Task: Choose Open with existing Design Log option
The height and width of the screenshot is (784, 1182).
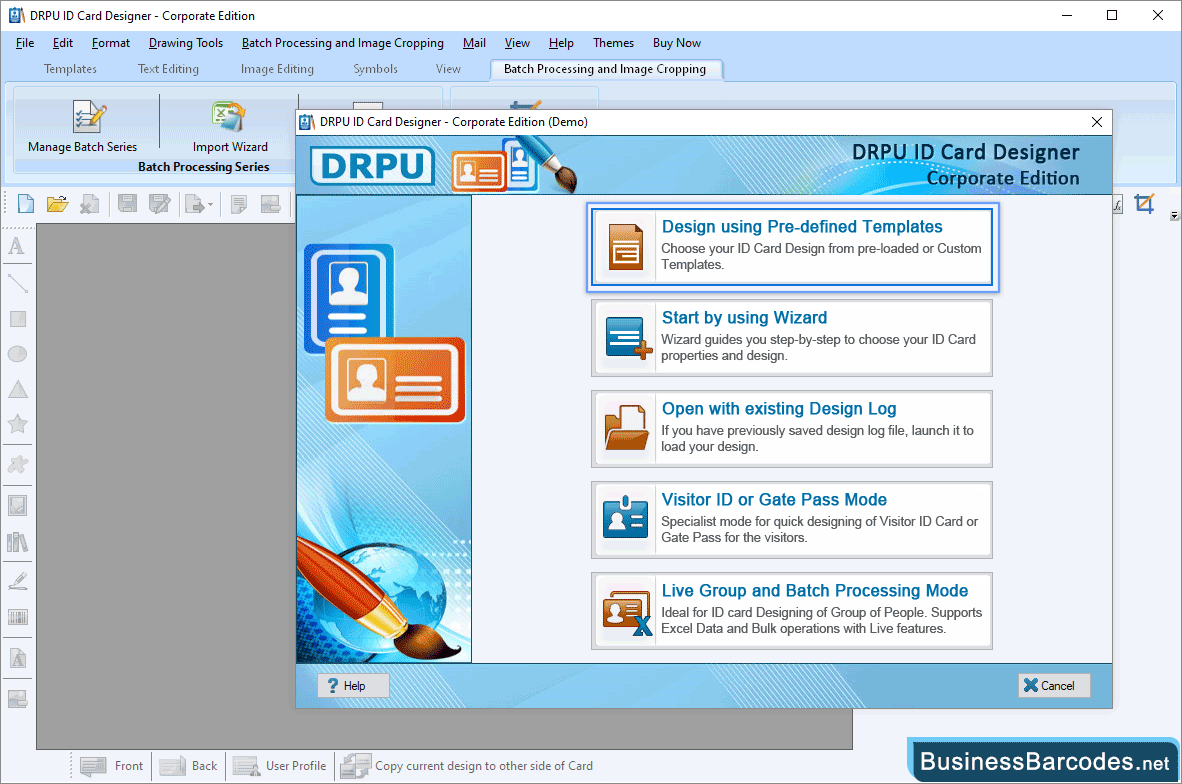Action: tap(792, 429)
